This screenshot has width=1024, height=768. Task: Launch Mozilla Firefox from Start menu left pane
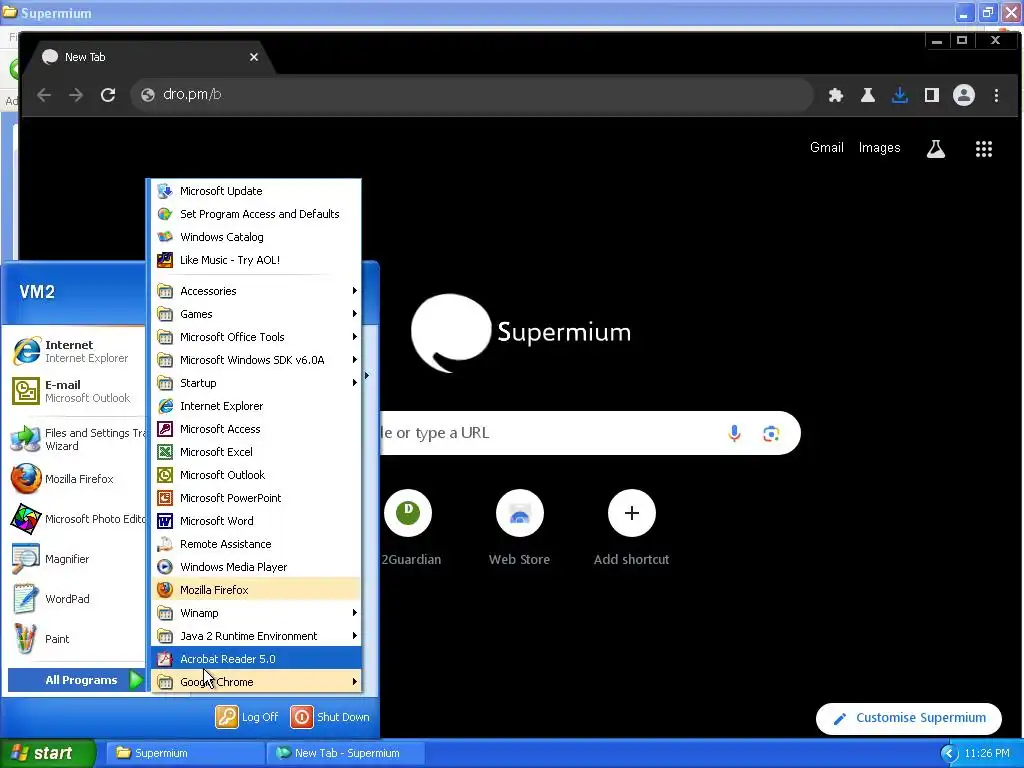click(76, 479)
